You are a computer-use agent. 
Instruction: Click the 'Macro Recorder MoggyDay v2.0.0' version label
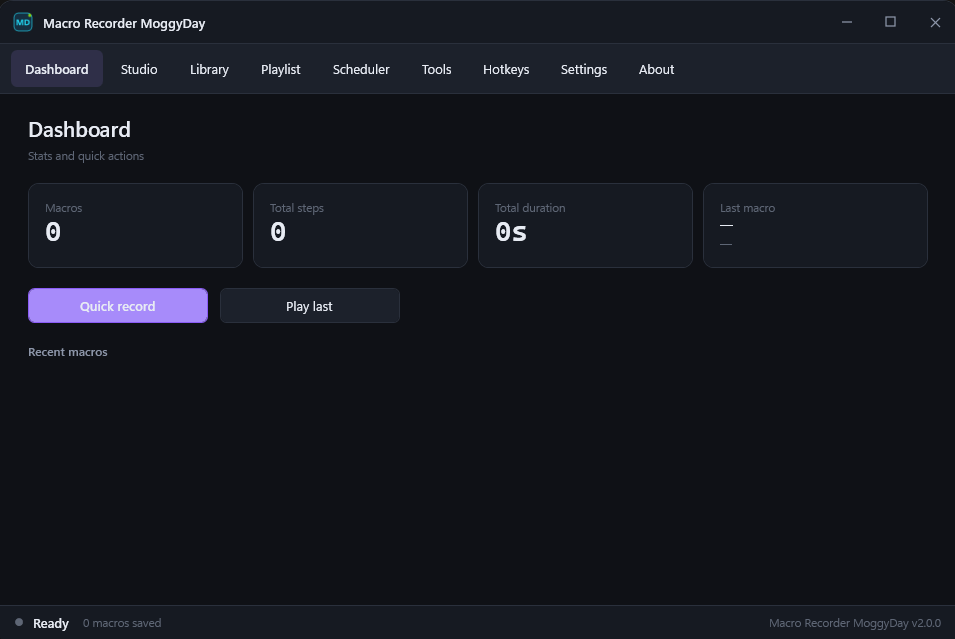click(x=855, y=623)
